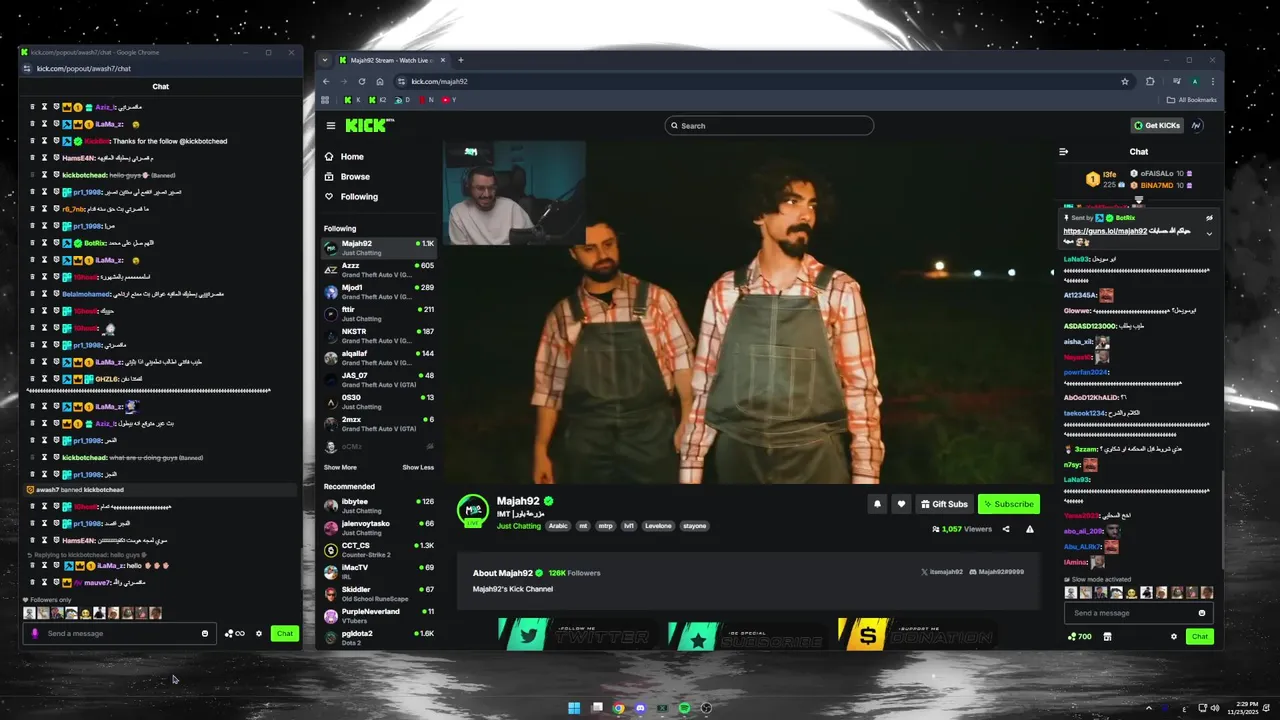Share the stream via share icon
Viewport: 1280px width, 720px height.
tap(1006, 529)
